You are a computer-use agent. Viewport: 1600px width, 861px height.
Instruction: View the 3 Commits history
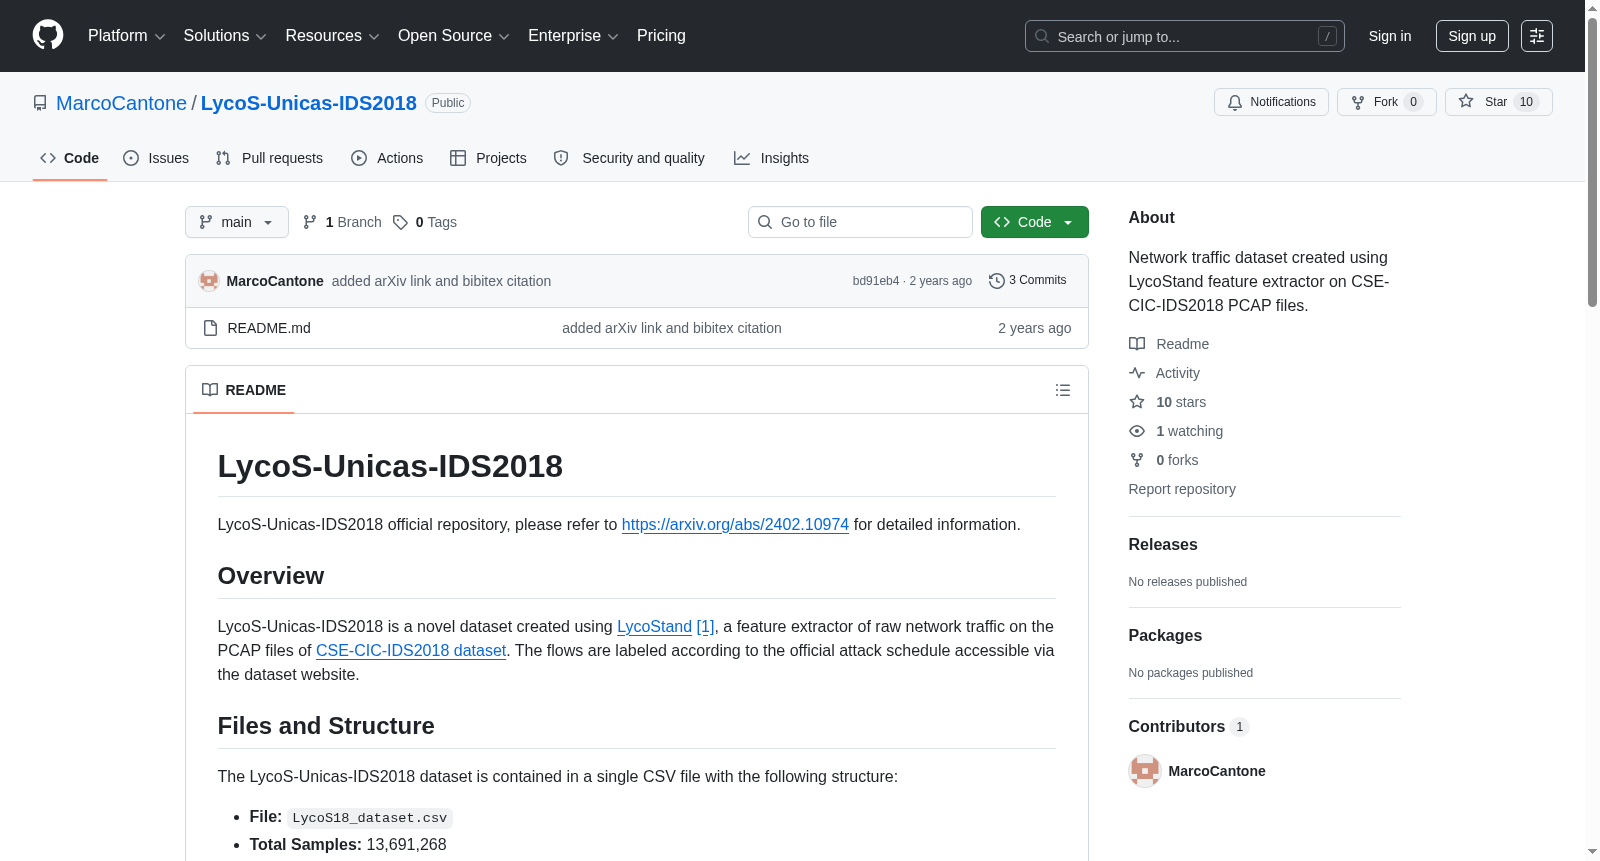tap(1028, 281)
